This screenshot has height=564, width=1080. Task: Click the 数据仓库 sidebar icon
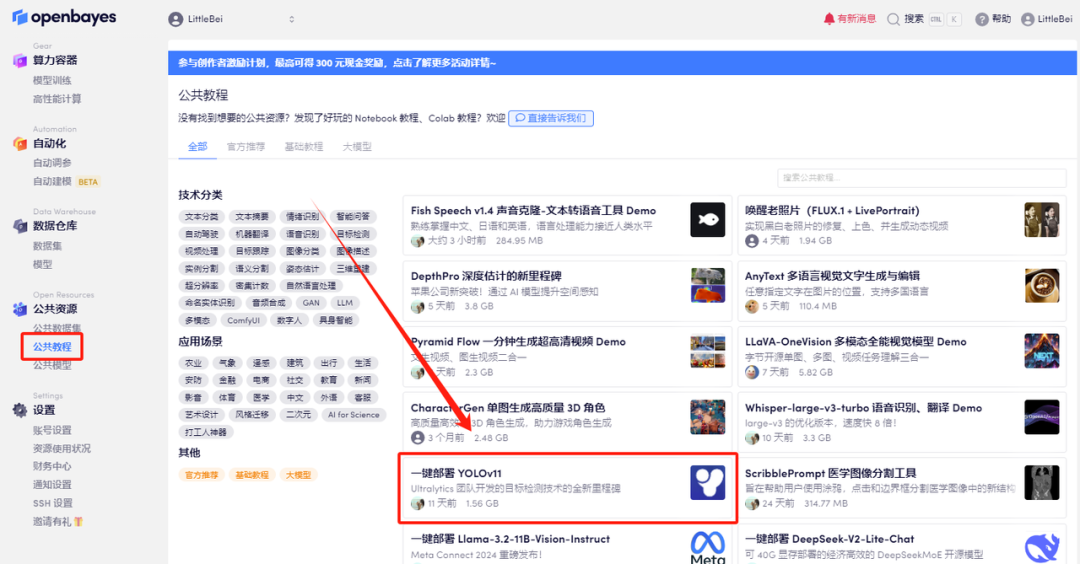click(x=20, y=226)
